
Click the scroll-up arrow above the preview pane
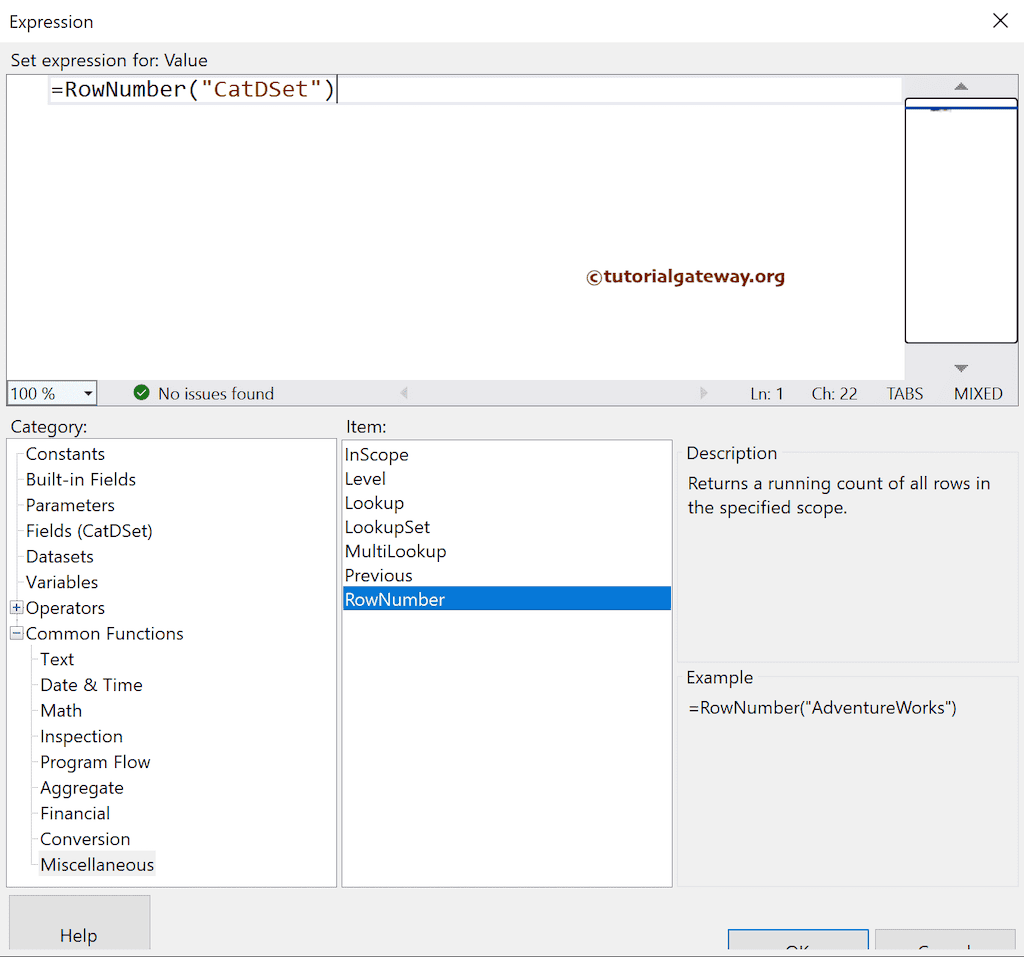point(960,87)
